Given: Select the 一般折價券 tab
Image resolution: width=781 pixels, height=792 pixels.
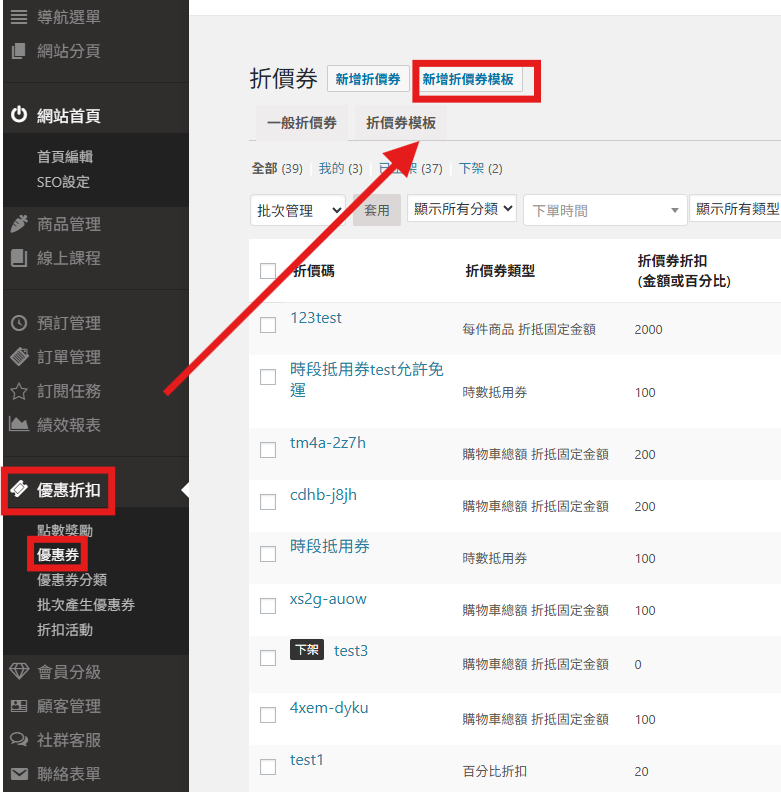Looking at the screenshot, I should pos(301,123).
